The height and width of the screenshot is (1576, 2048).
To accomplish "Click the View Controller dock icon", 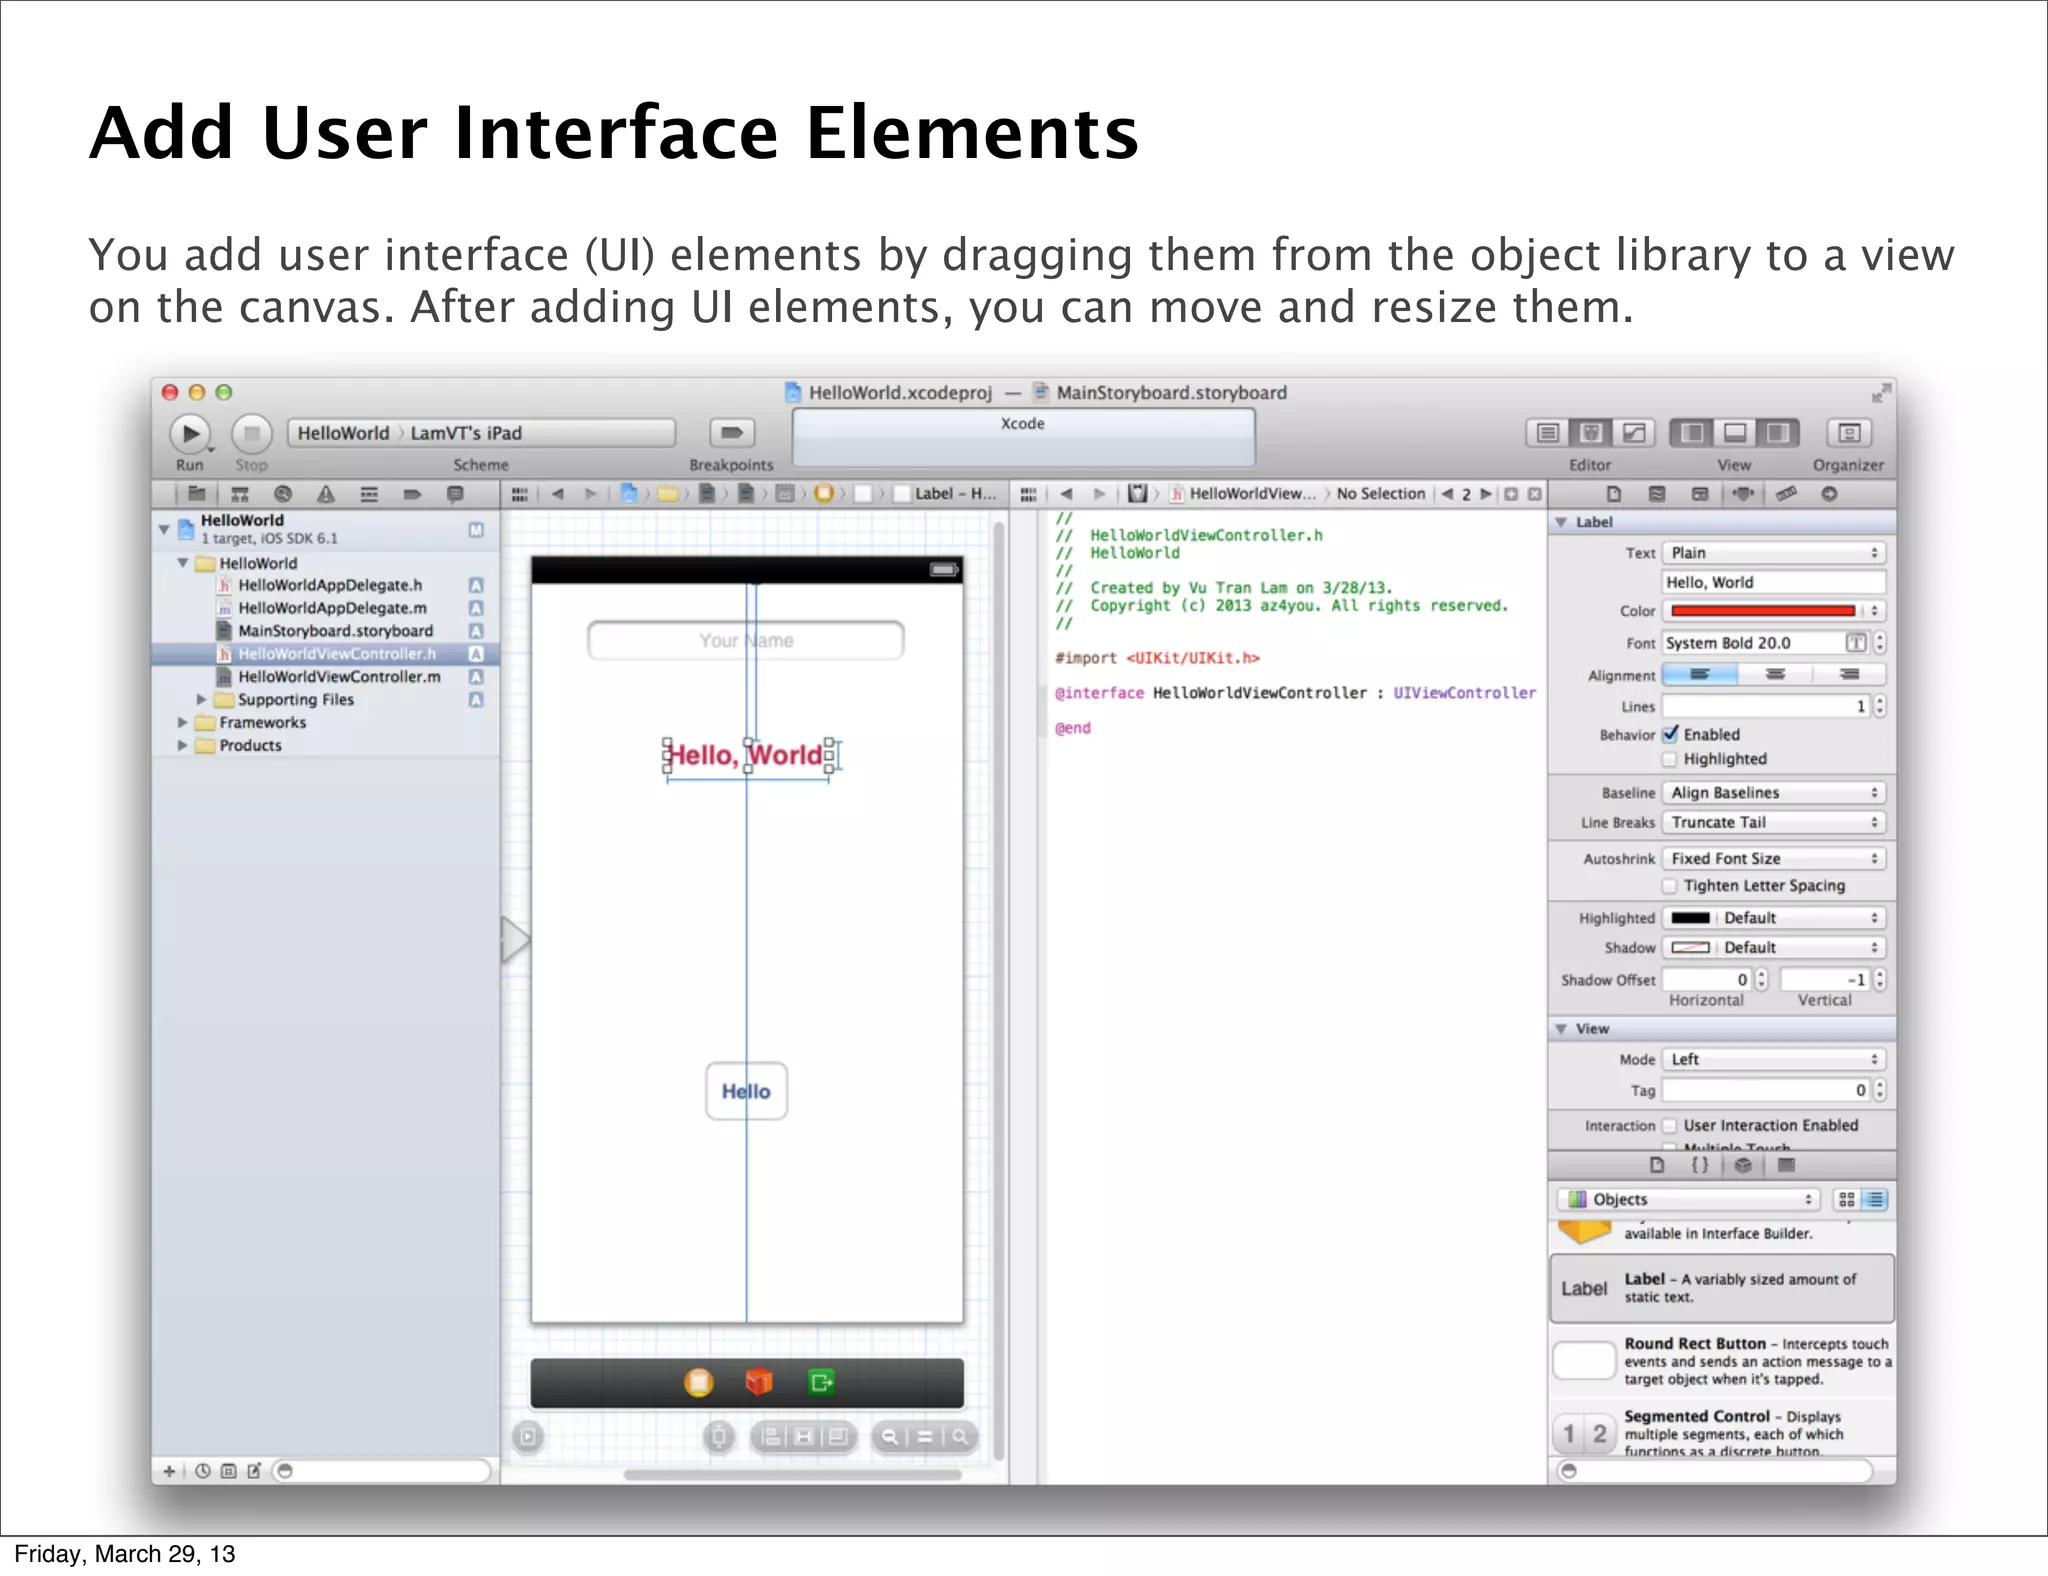I will point(699,1383).
